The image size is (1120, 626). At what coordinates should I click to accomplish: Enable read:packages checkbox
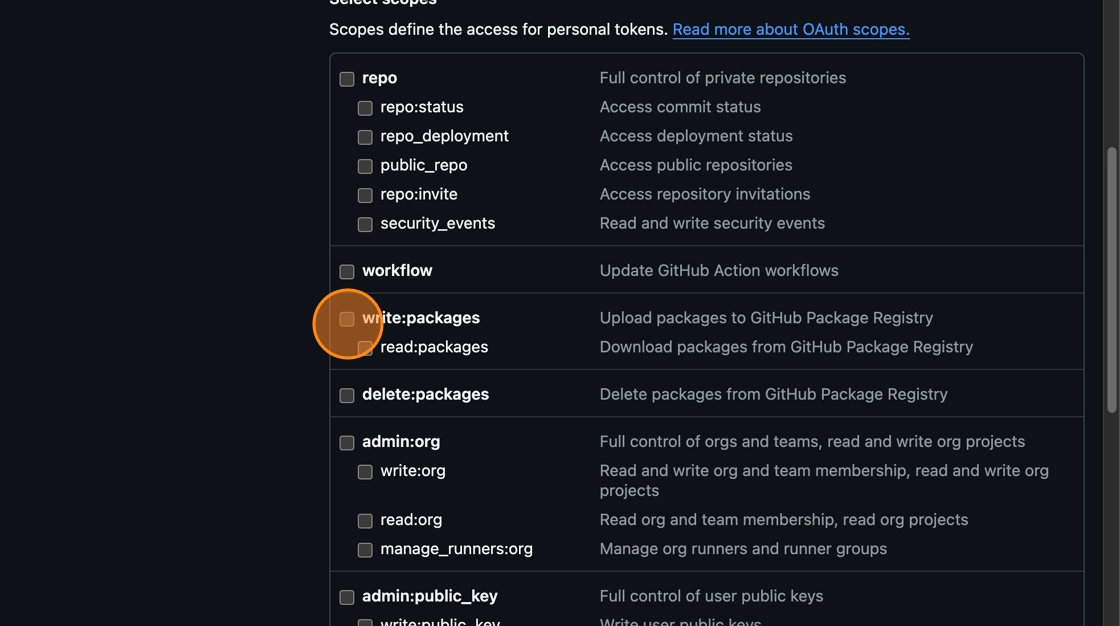[365, 348]
